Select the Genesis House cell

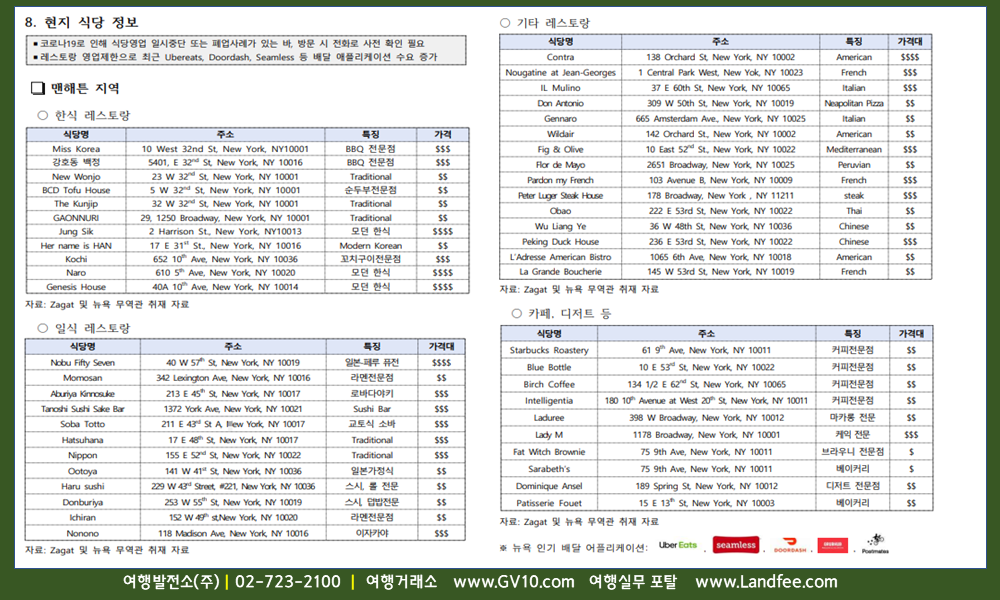[x=76, y=287]
